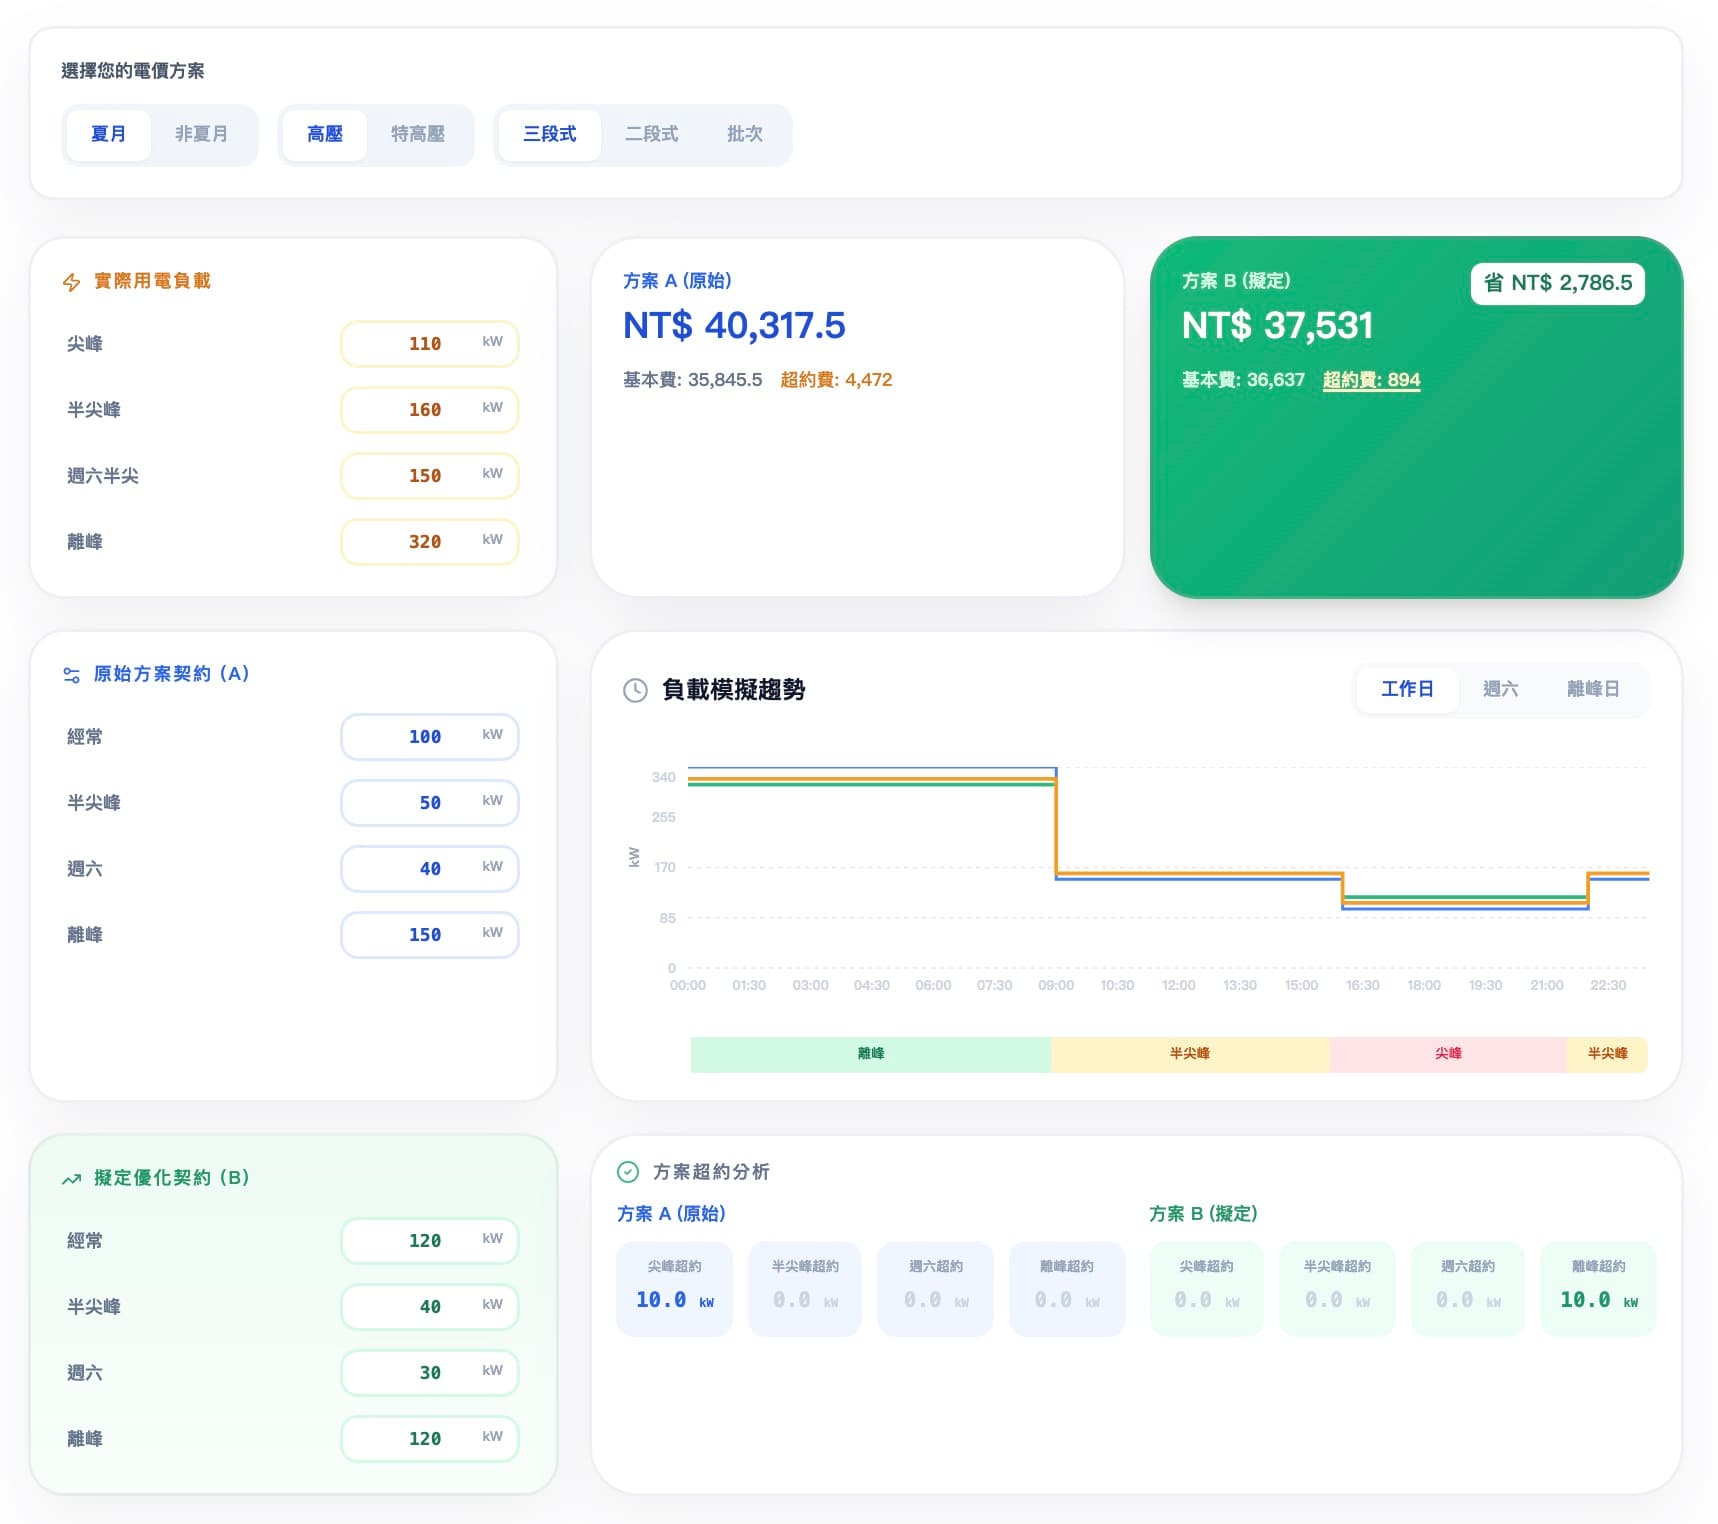Image resolution: width=1718 pixels, height=1524 pixels.
Task: Click the underlined 超約費: 894 link
Action: pyautogui.click(x=1371, y=380)
